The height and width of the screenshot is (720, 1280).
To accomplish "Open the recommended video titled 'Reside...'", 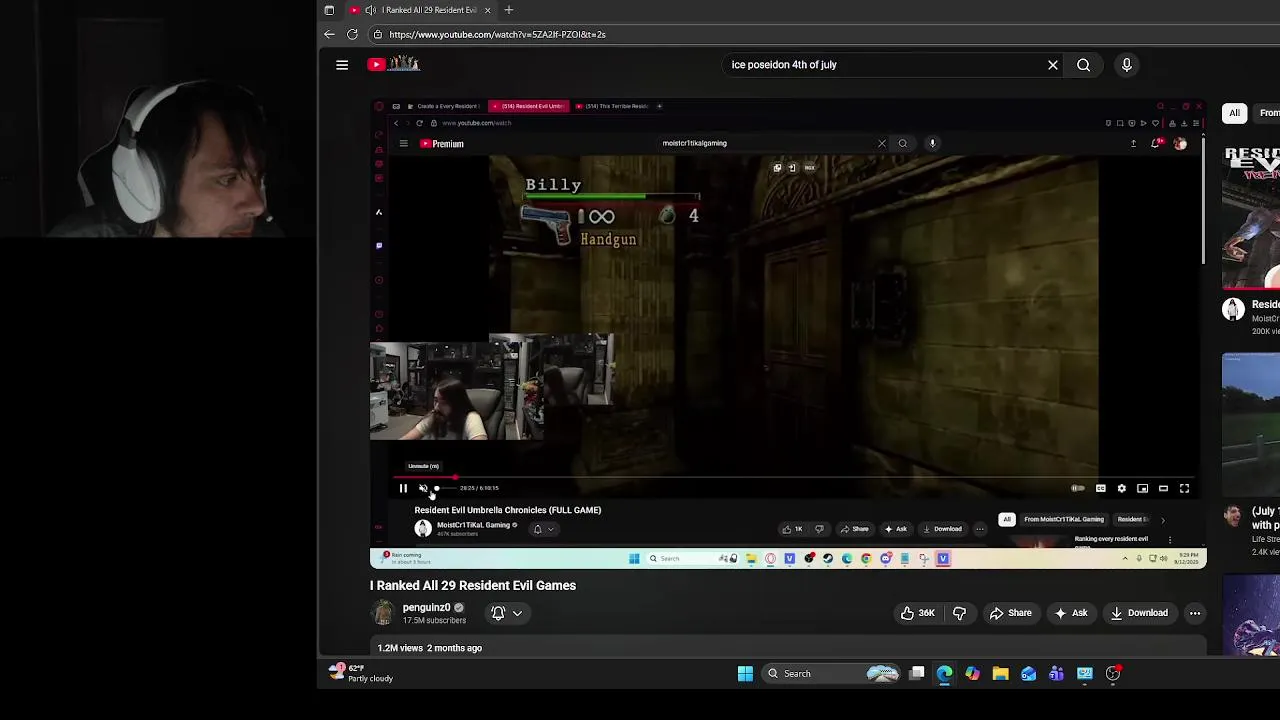I will coord(1265,304).
